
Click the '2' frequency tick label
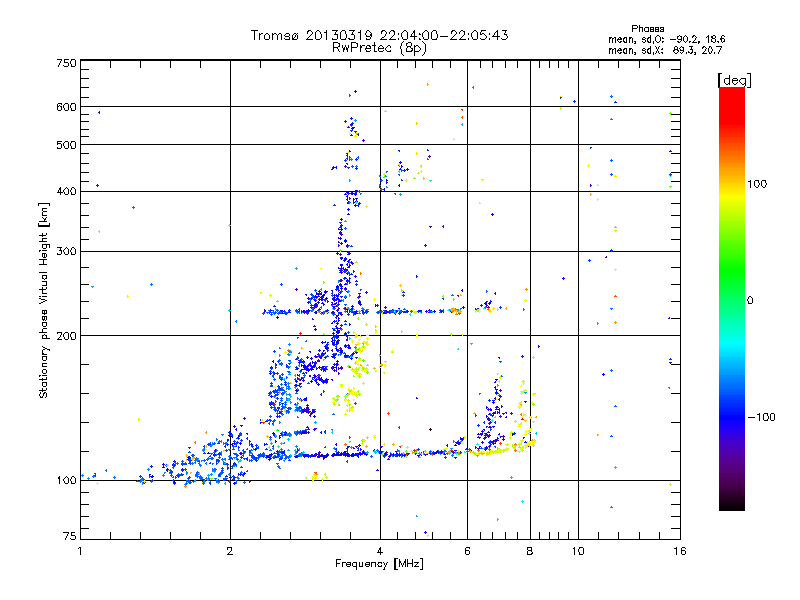click(x=230, y=551)
